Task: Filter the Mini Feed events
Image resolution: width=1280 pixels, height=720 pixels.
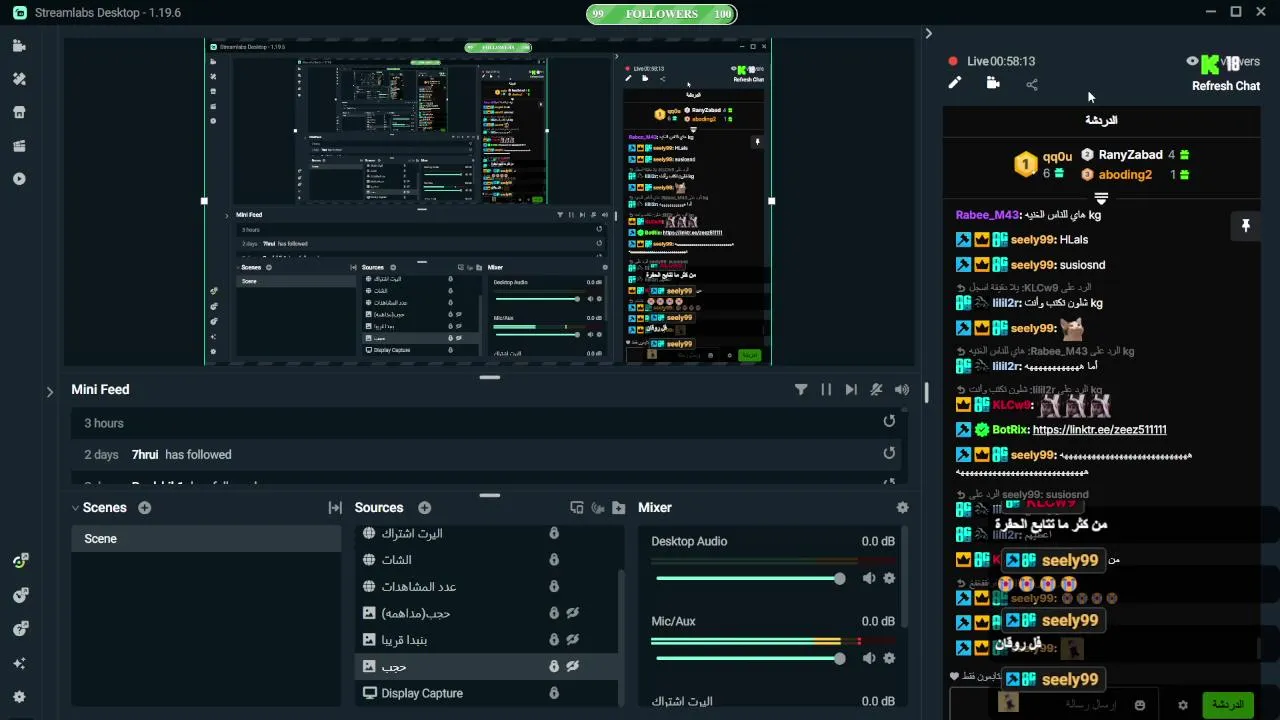Action: tap(801, 390)
